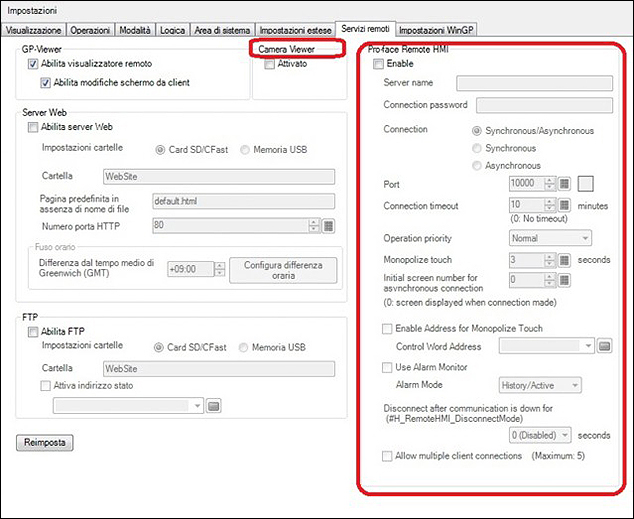Viewport: 634px width, 519px height.
Task: Toggle Abilita visualizzatore remoto checkbox
Action: pos(33,64)
